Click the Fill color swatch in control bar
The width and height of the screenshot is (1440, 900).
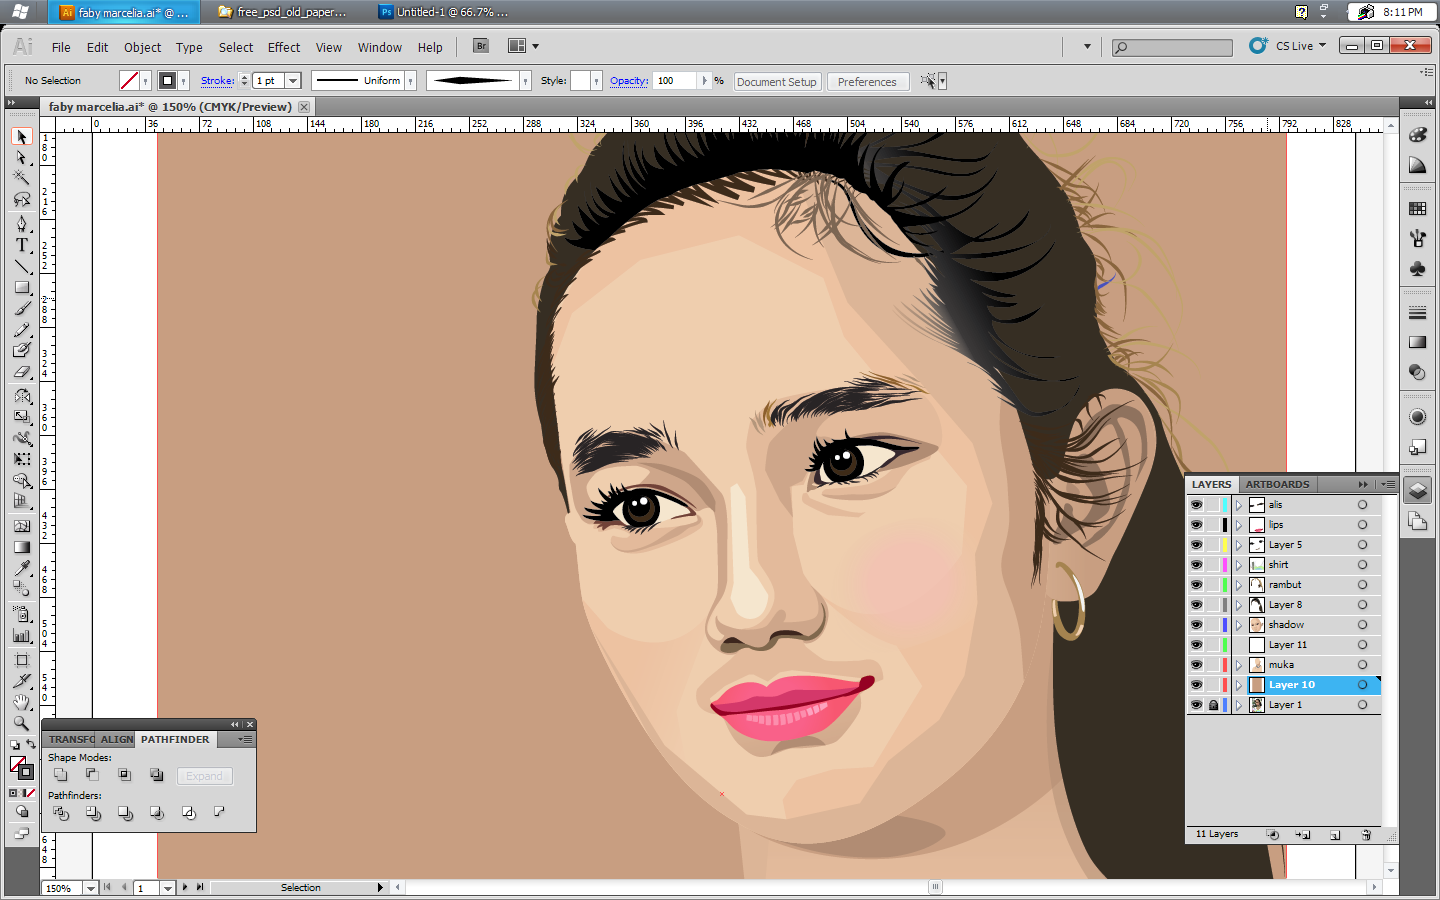pos(129,81)
